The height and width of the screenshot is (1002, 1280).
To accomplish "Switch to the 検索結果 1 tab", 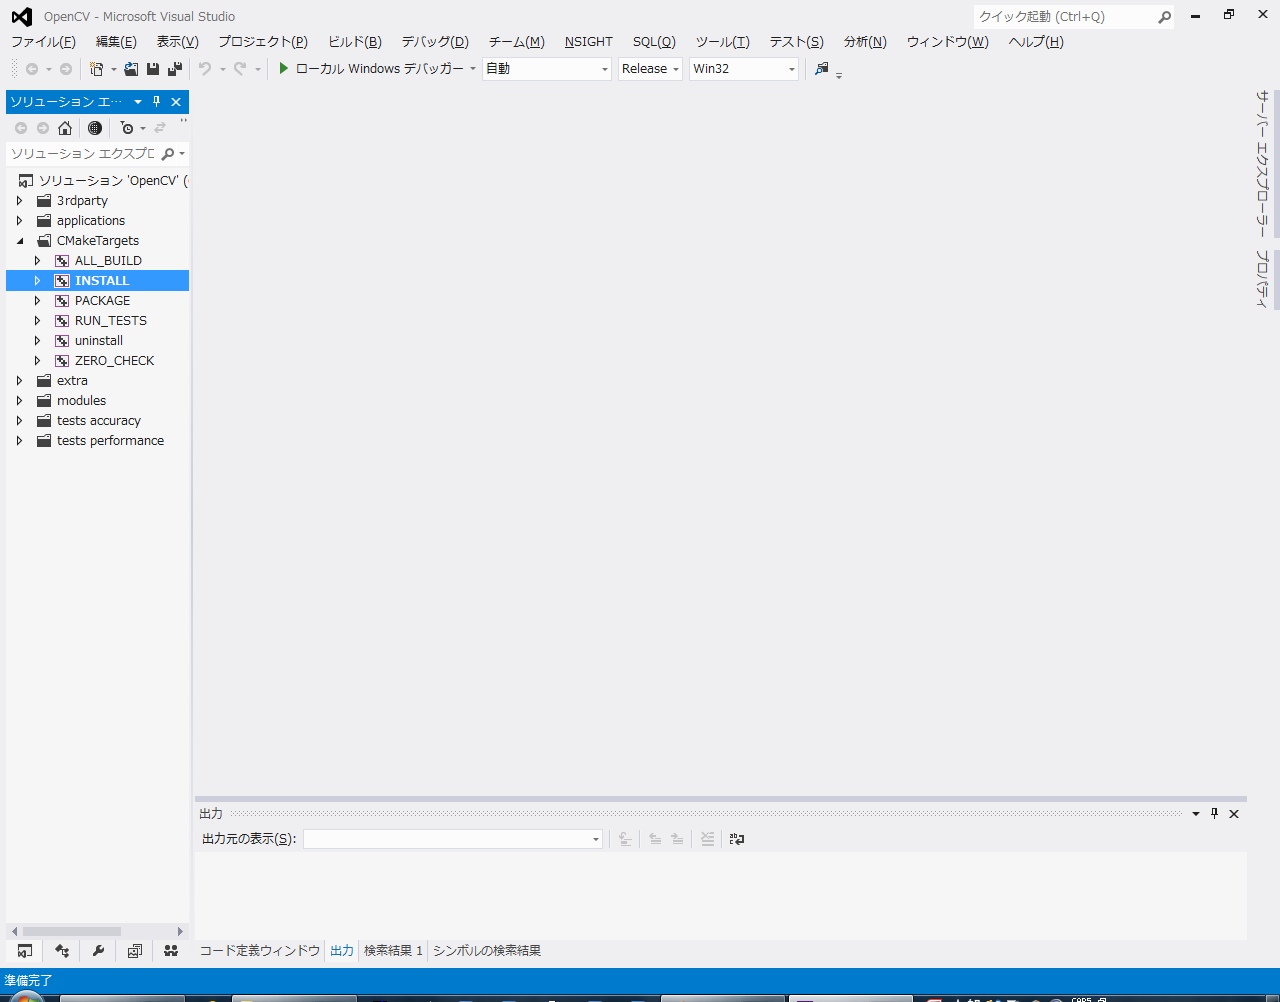I will click(394, 951).
